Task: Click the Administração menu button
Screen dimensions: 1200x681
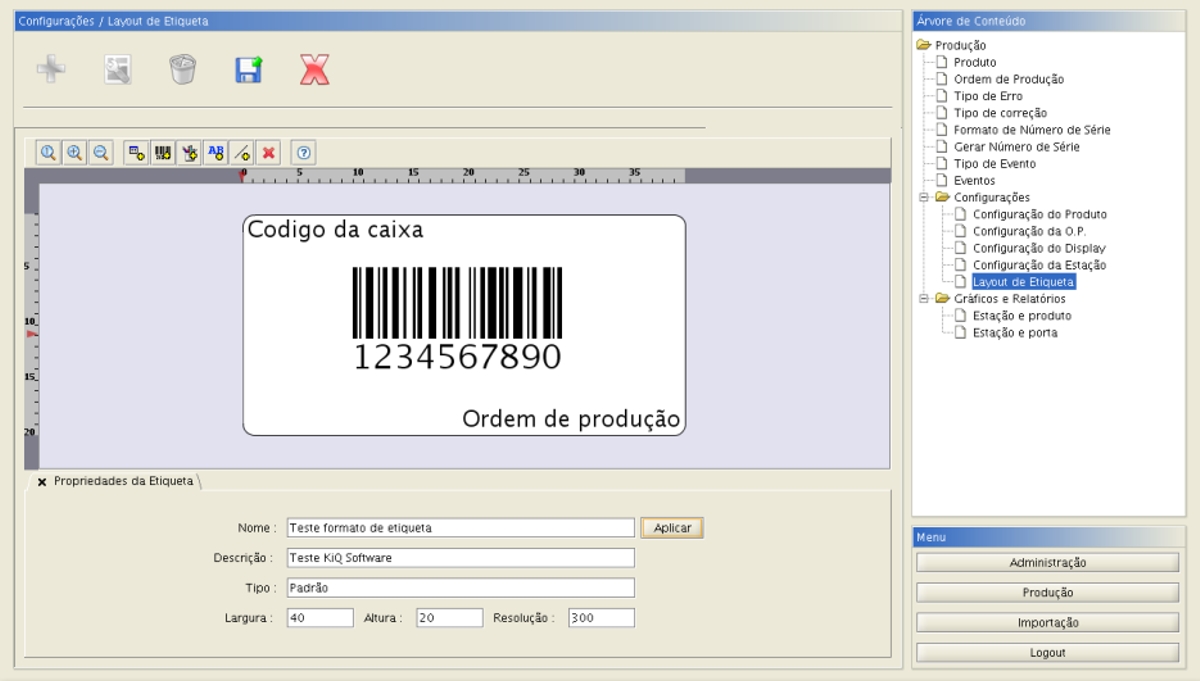Action: click(x=1047, y=563)
